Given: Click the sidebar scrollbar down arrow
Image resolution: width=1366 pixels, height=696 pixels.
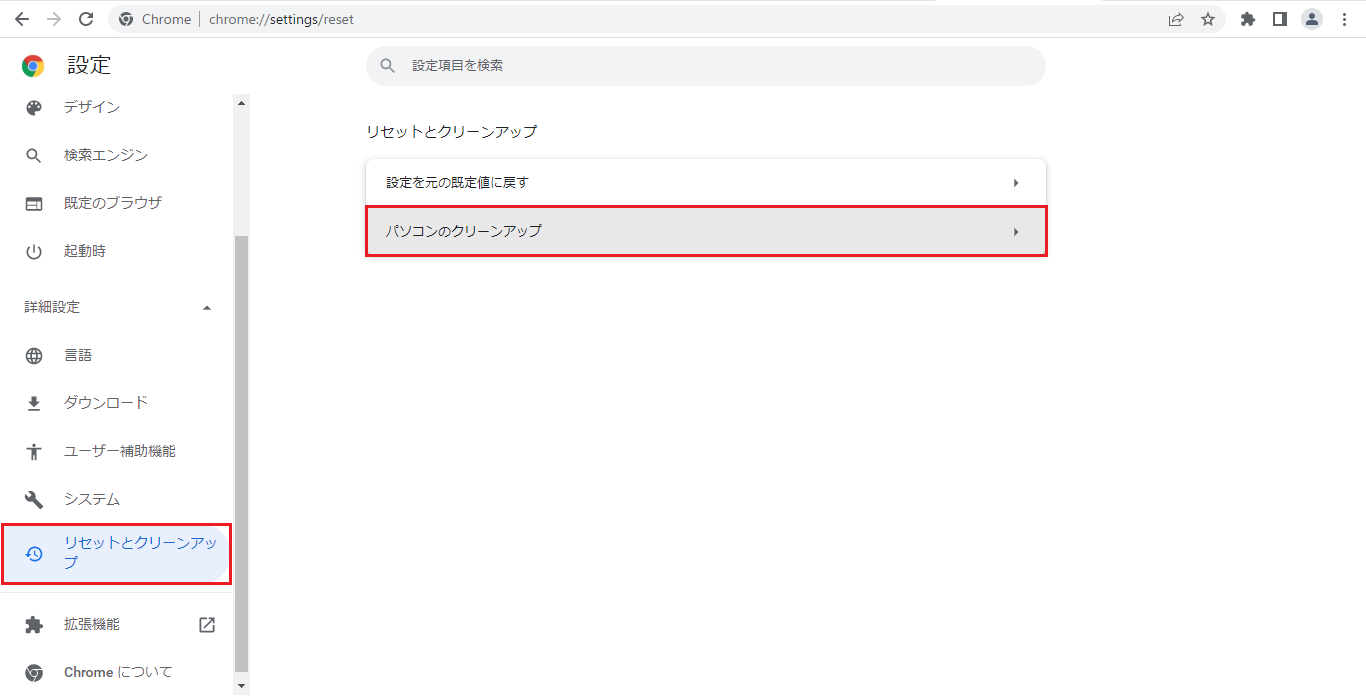Looking at the screenshot, I should point(240,686).
